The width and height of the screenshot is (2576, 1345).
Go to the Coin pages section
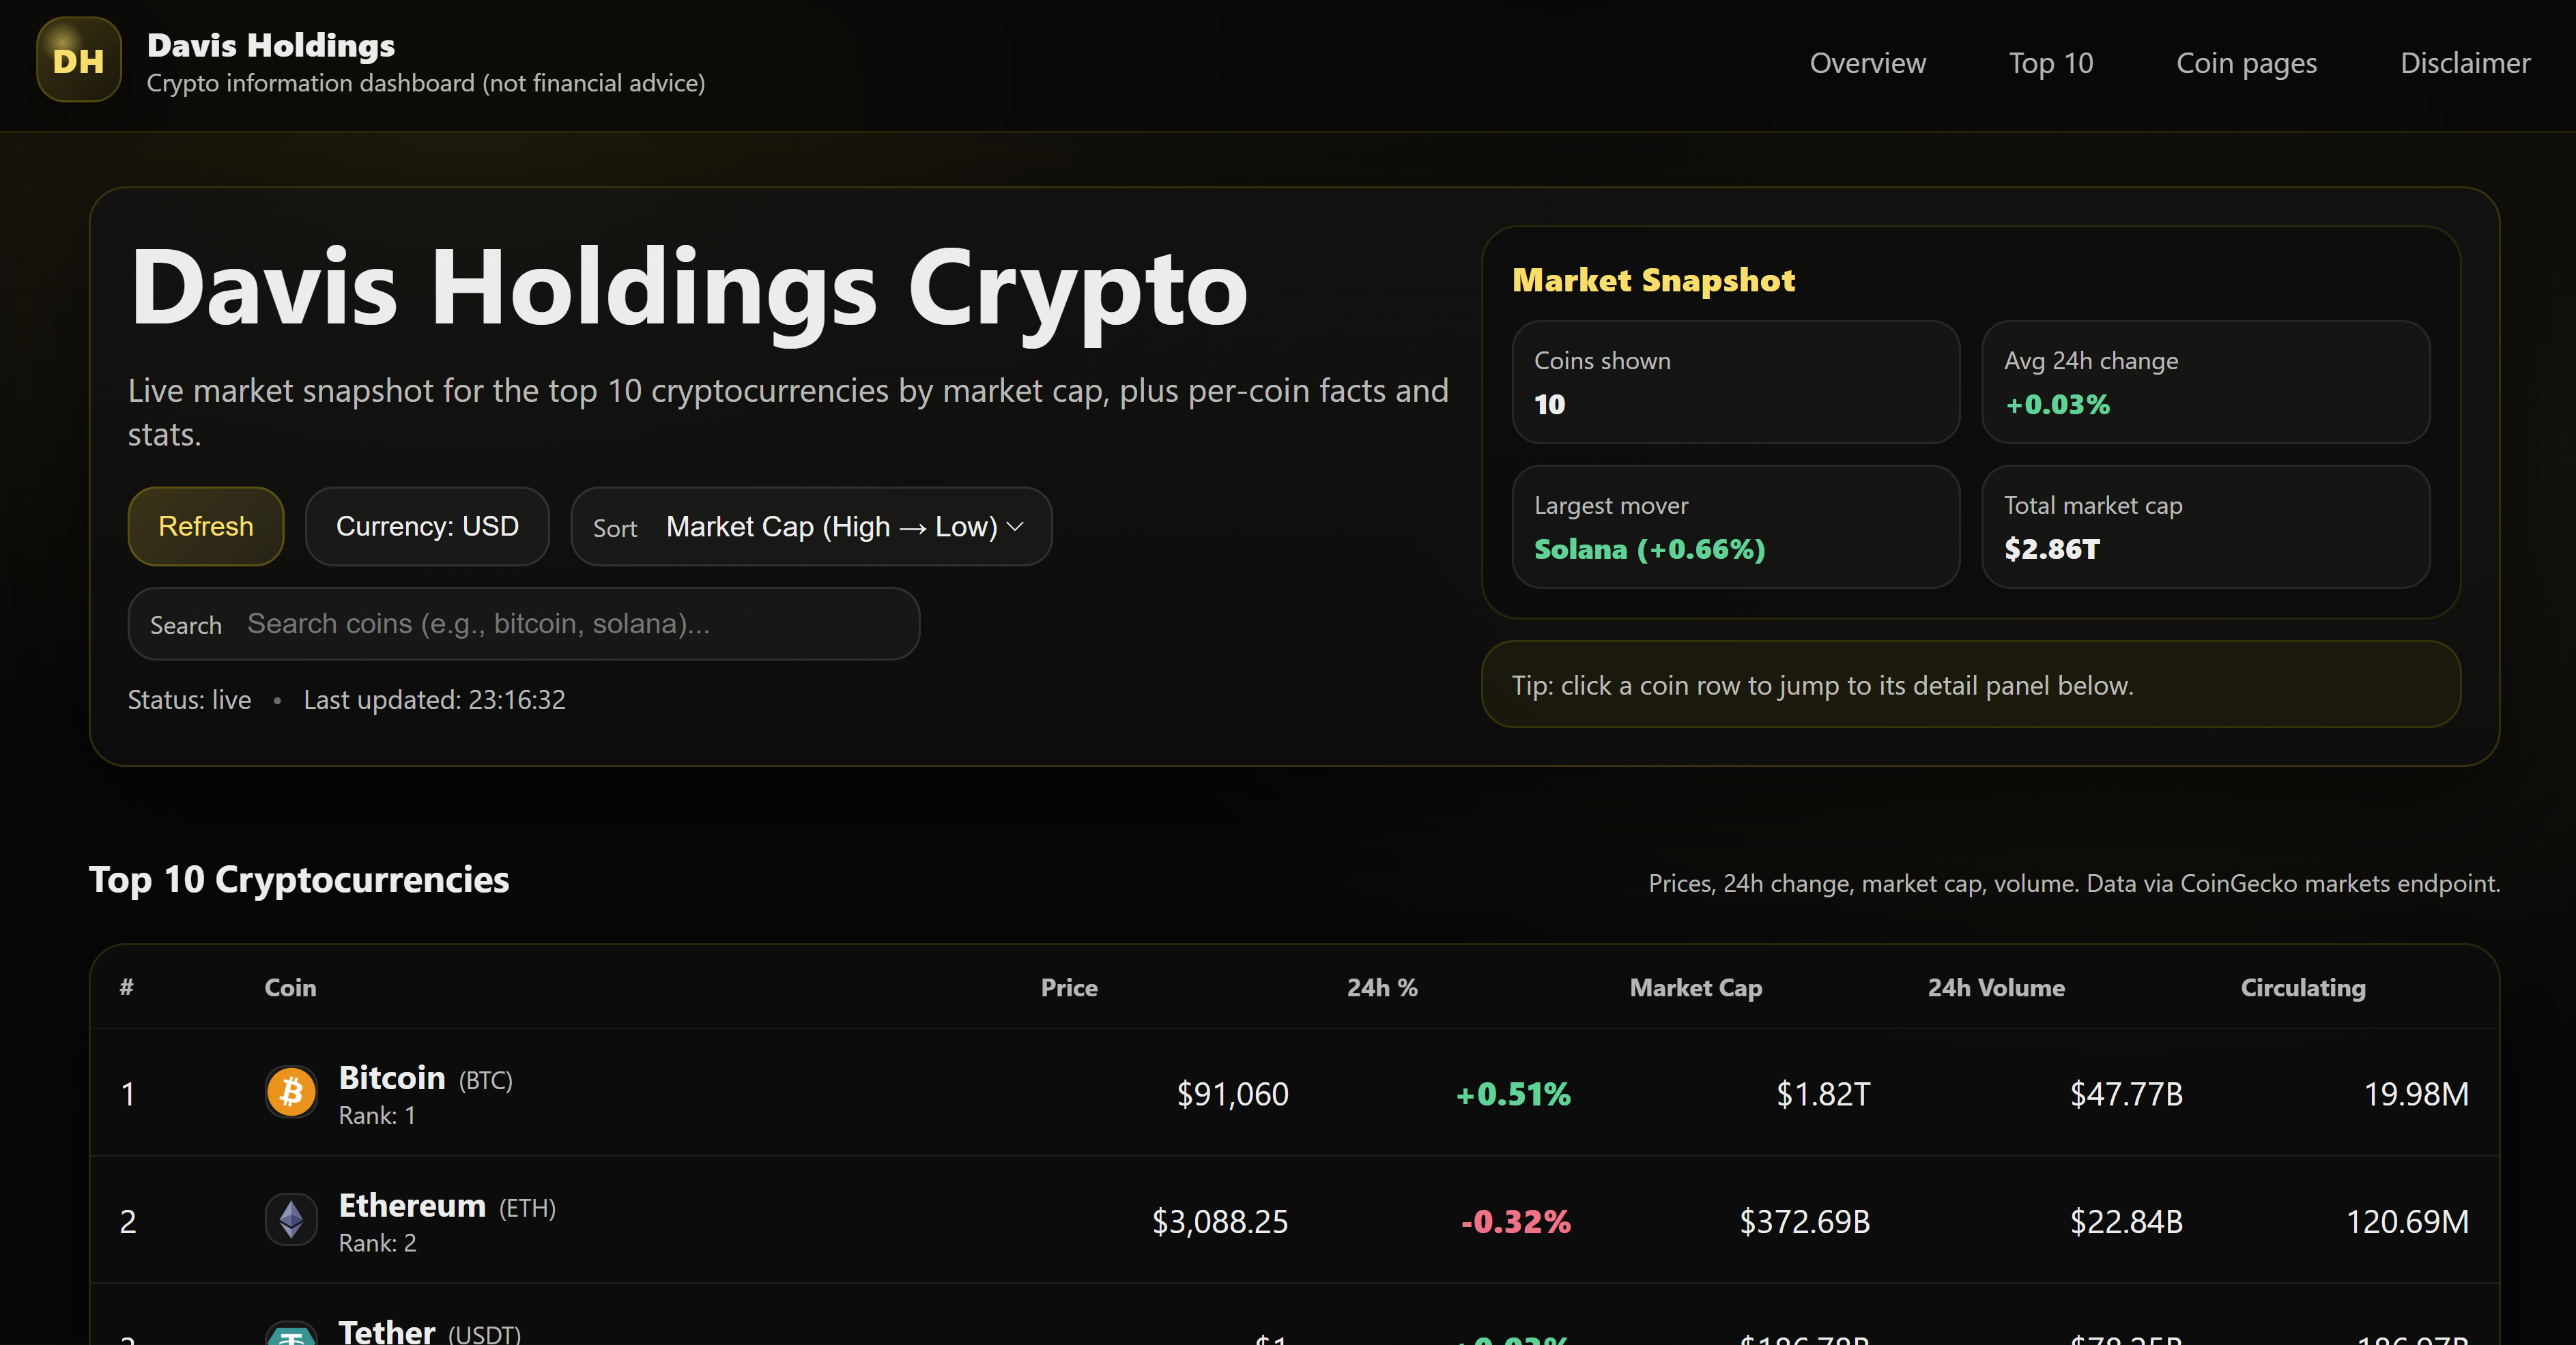click(x=2246, y=62)
